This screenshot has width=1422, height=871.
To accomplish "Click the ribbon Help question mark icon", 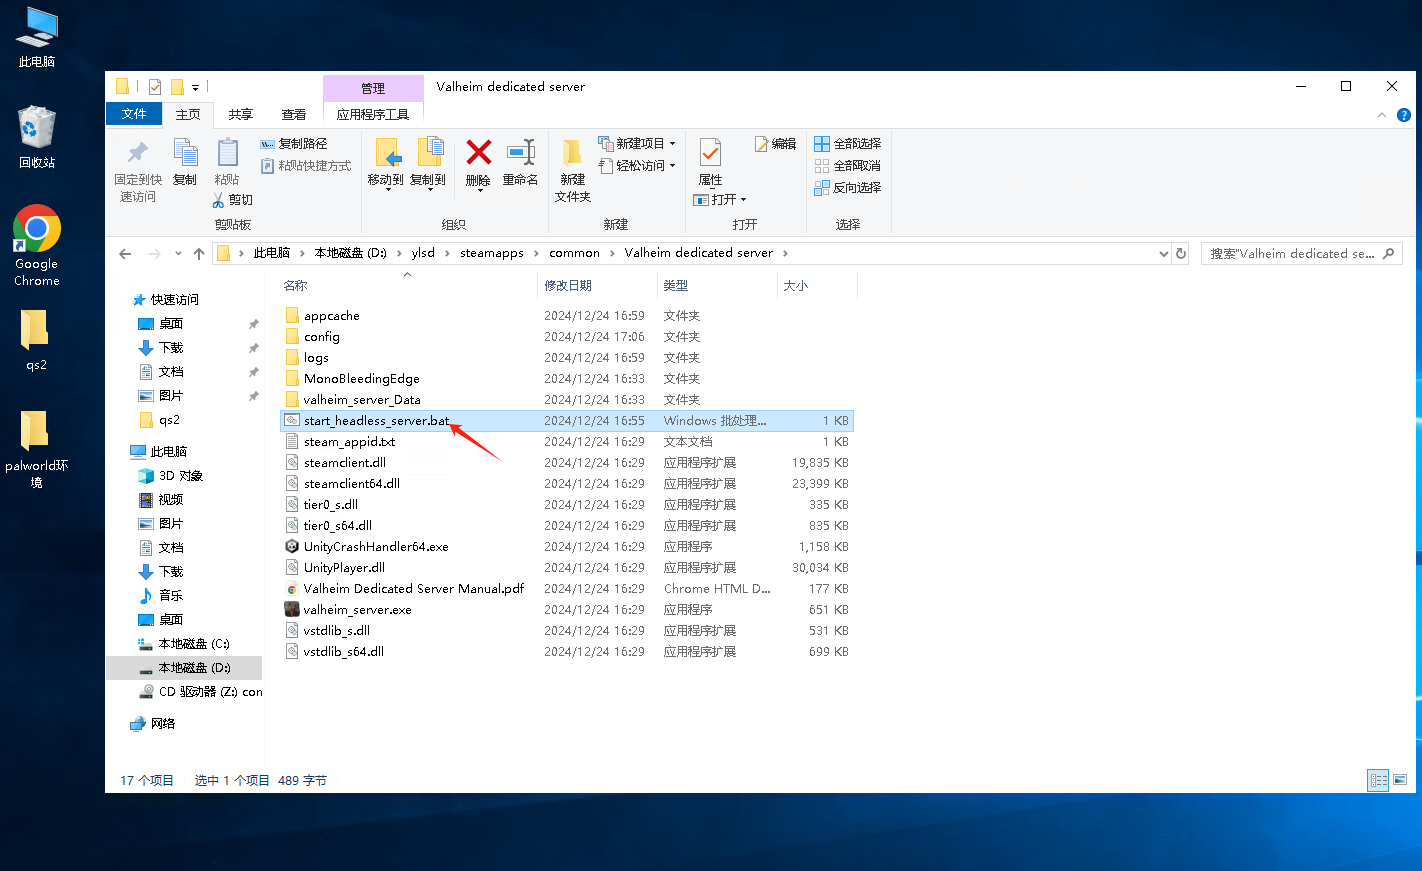I will pyautogui.click(x=1403, y=115).
